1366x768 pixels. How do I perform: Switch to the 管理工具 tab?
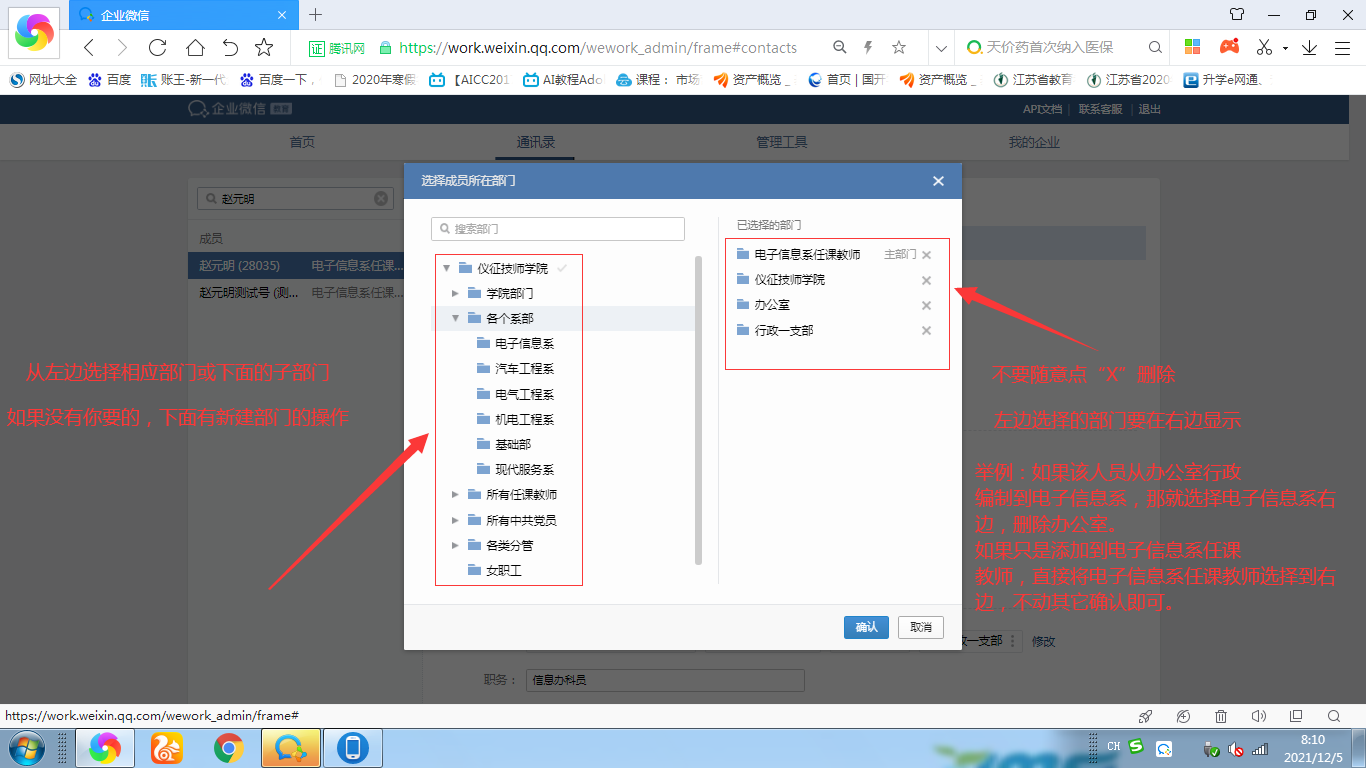(782, 142)
